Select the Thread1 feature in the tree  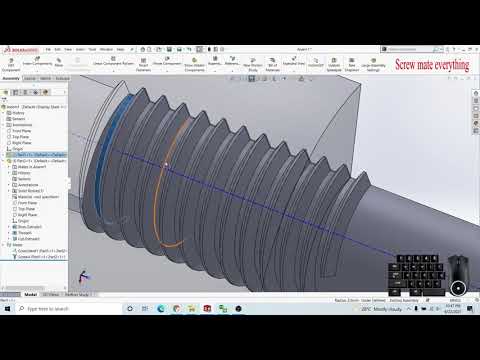click(22, 233)
